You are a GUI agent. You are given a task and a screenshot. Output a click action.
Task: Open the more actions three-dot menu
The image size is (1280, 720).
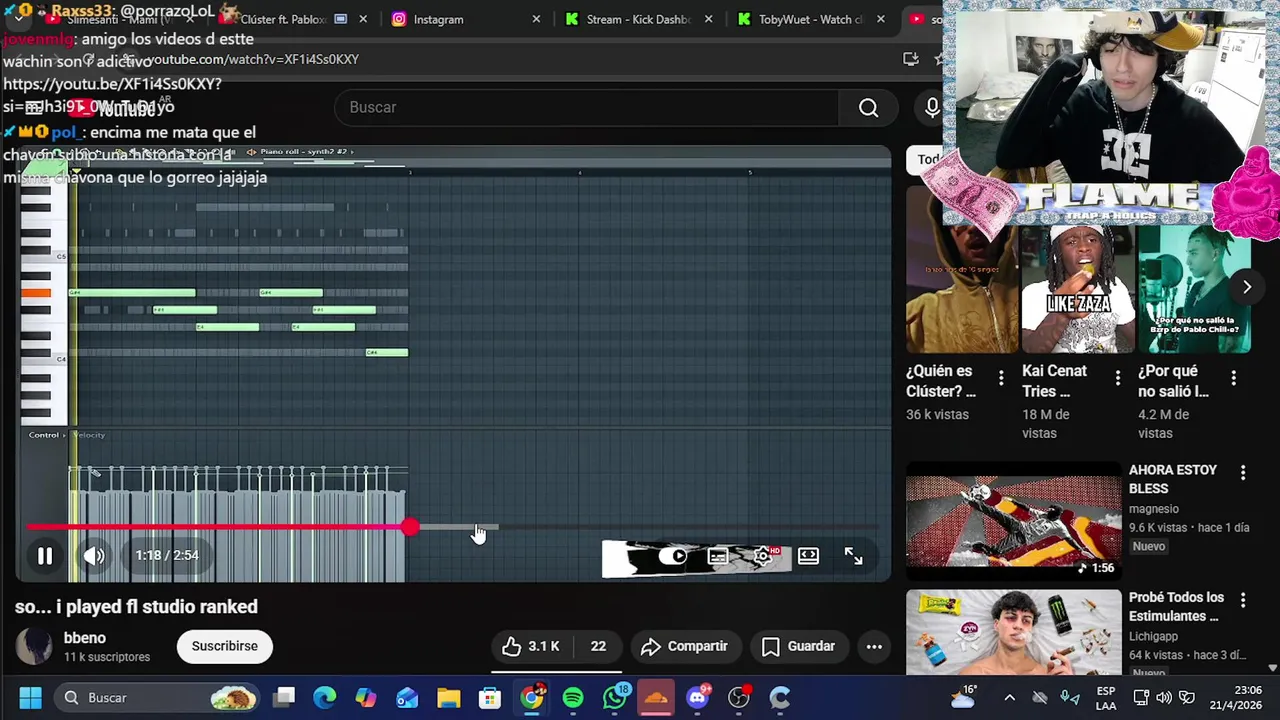point(874,646)
